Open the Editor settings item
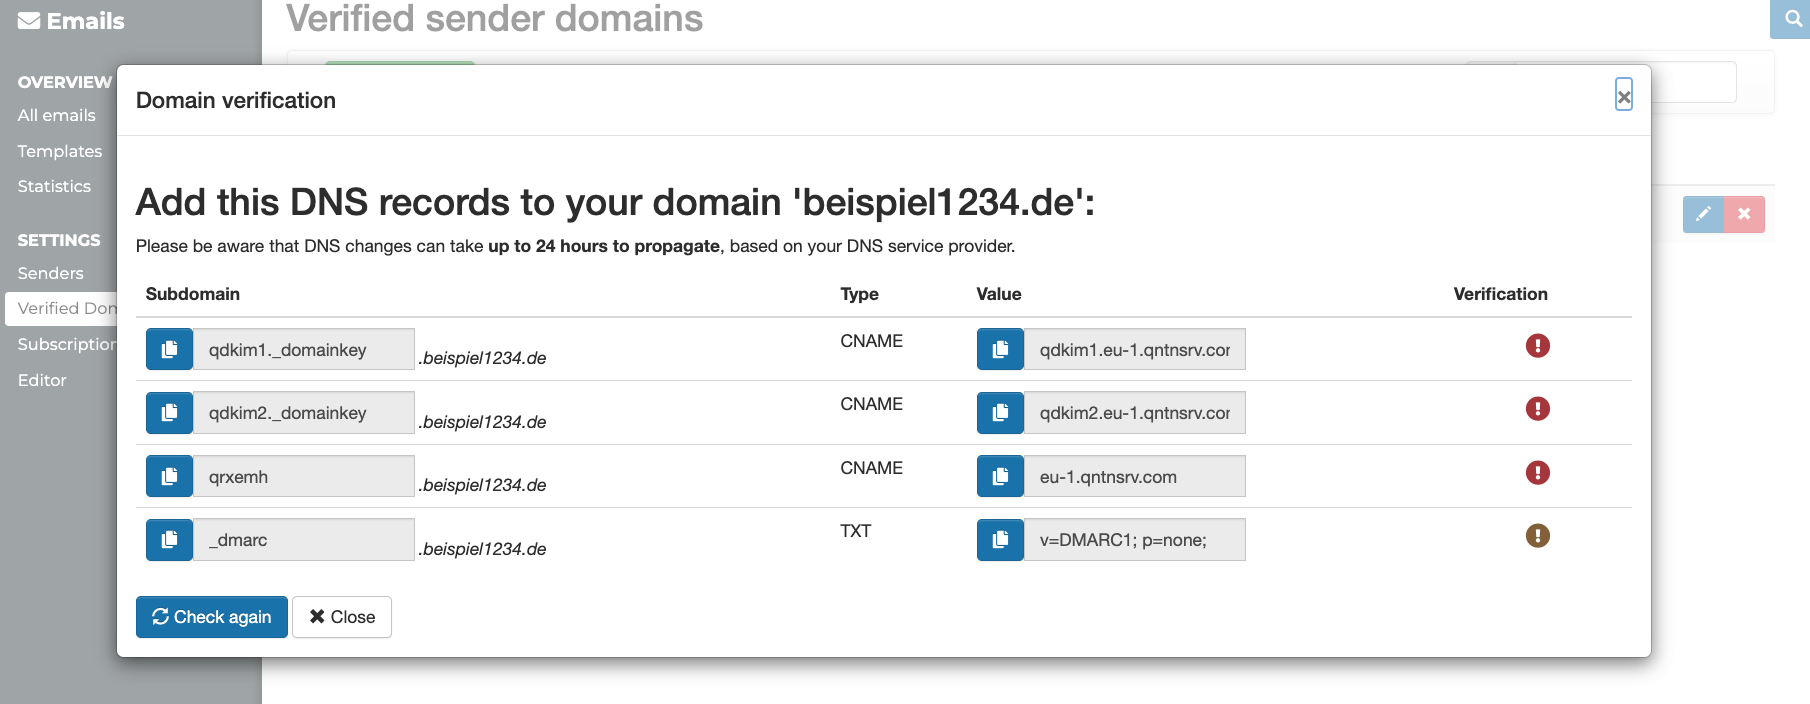This screenshot has width=1810, height=704. 42,380
